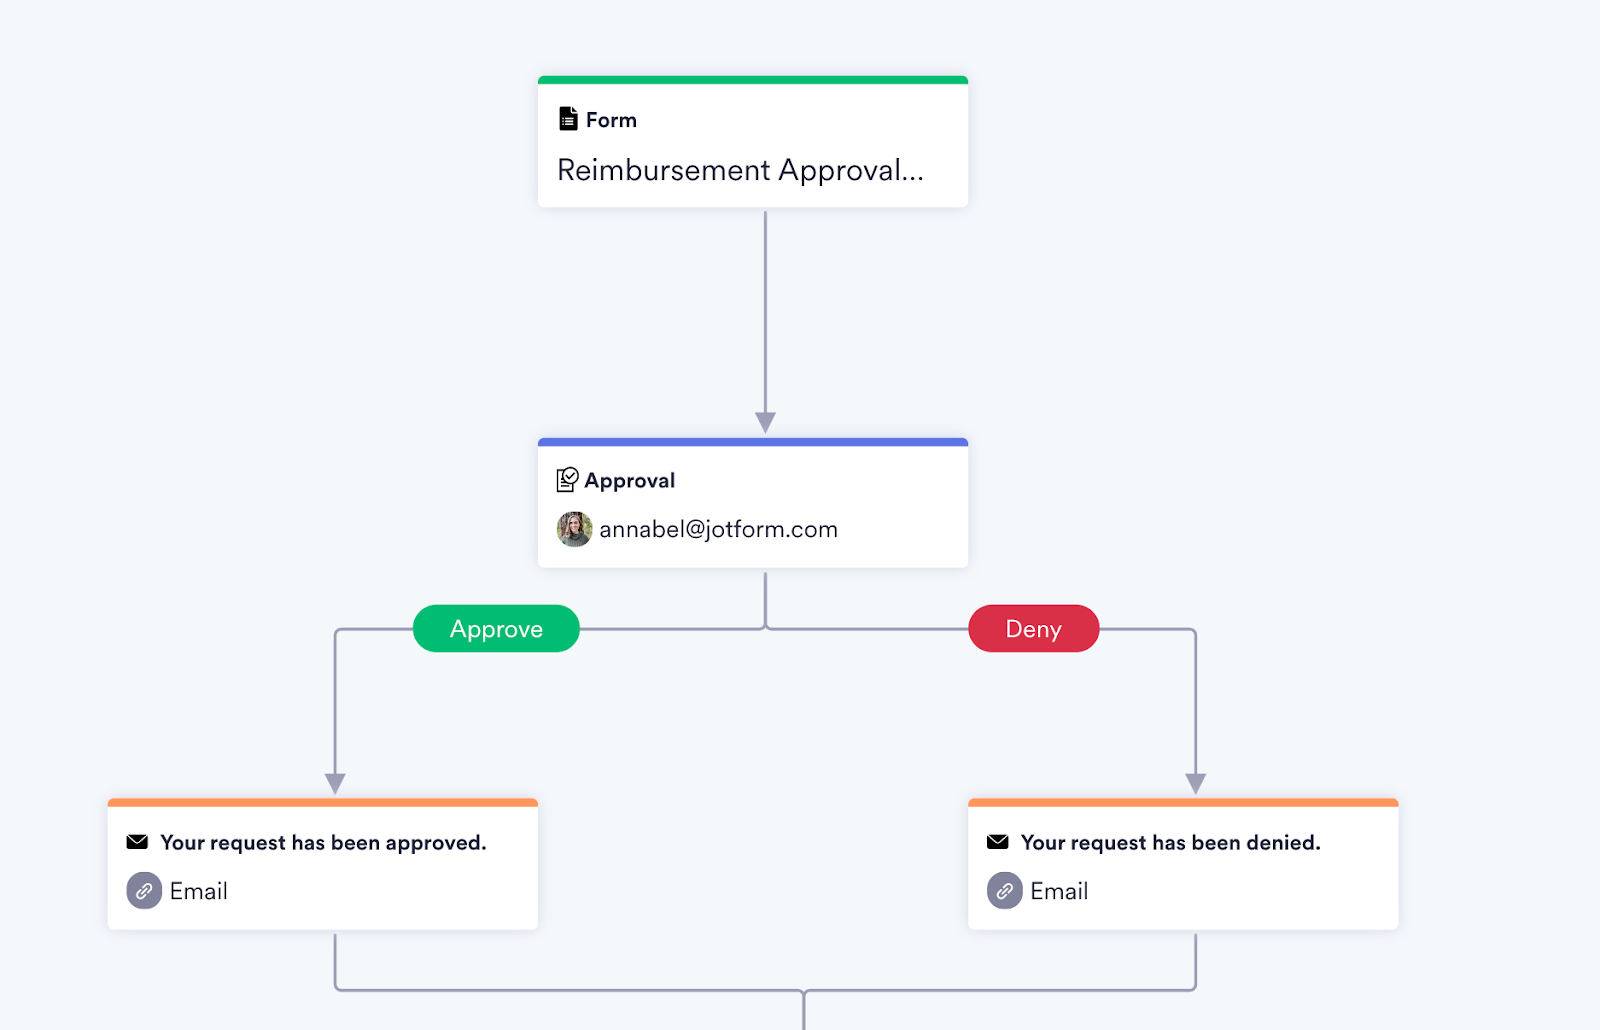Click the Email label in the denied card
This screenshot has width=1600, height=1030.
tap(1059, 891)
